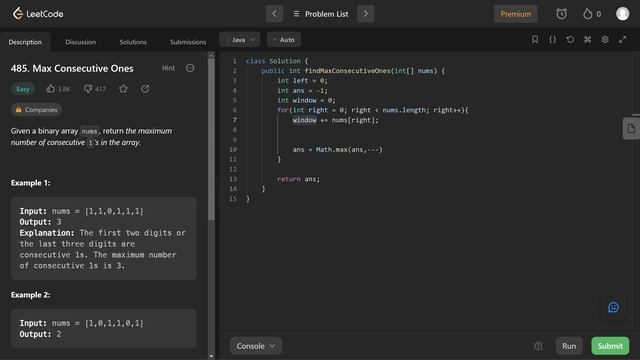Click the streak flame icon
This screenshot has width=640, height=360.
pos(587,14)
